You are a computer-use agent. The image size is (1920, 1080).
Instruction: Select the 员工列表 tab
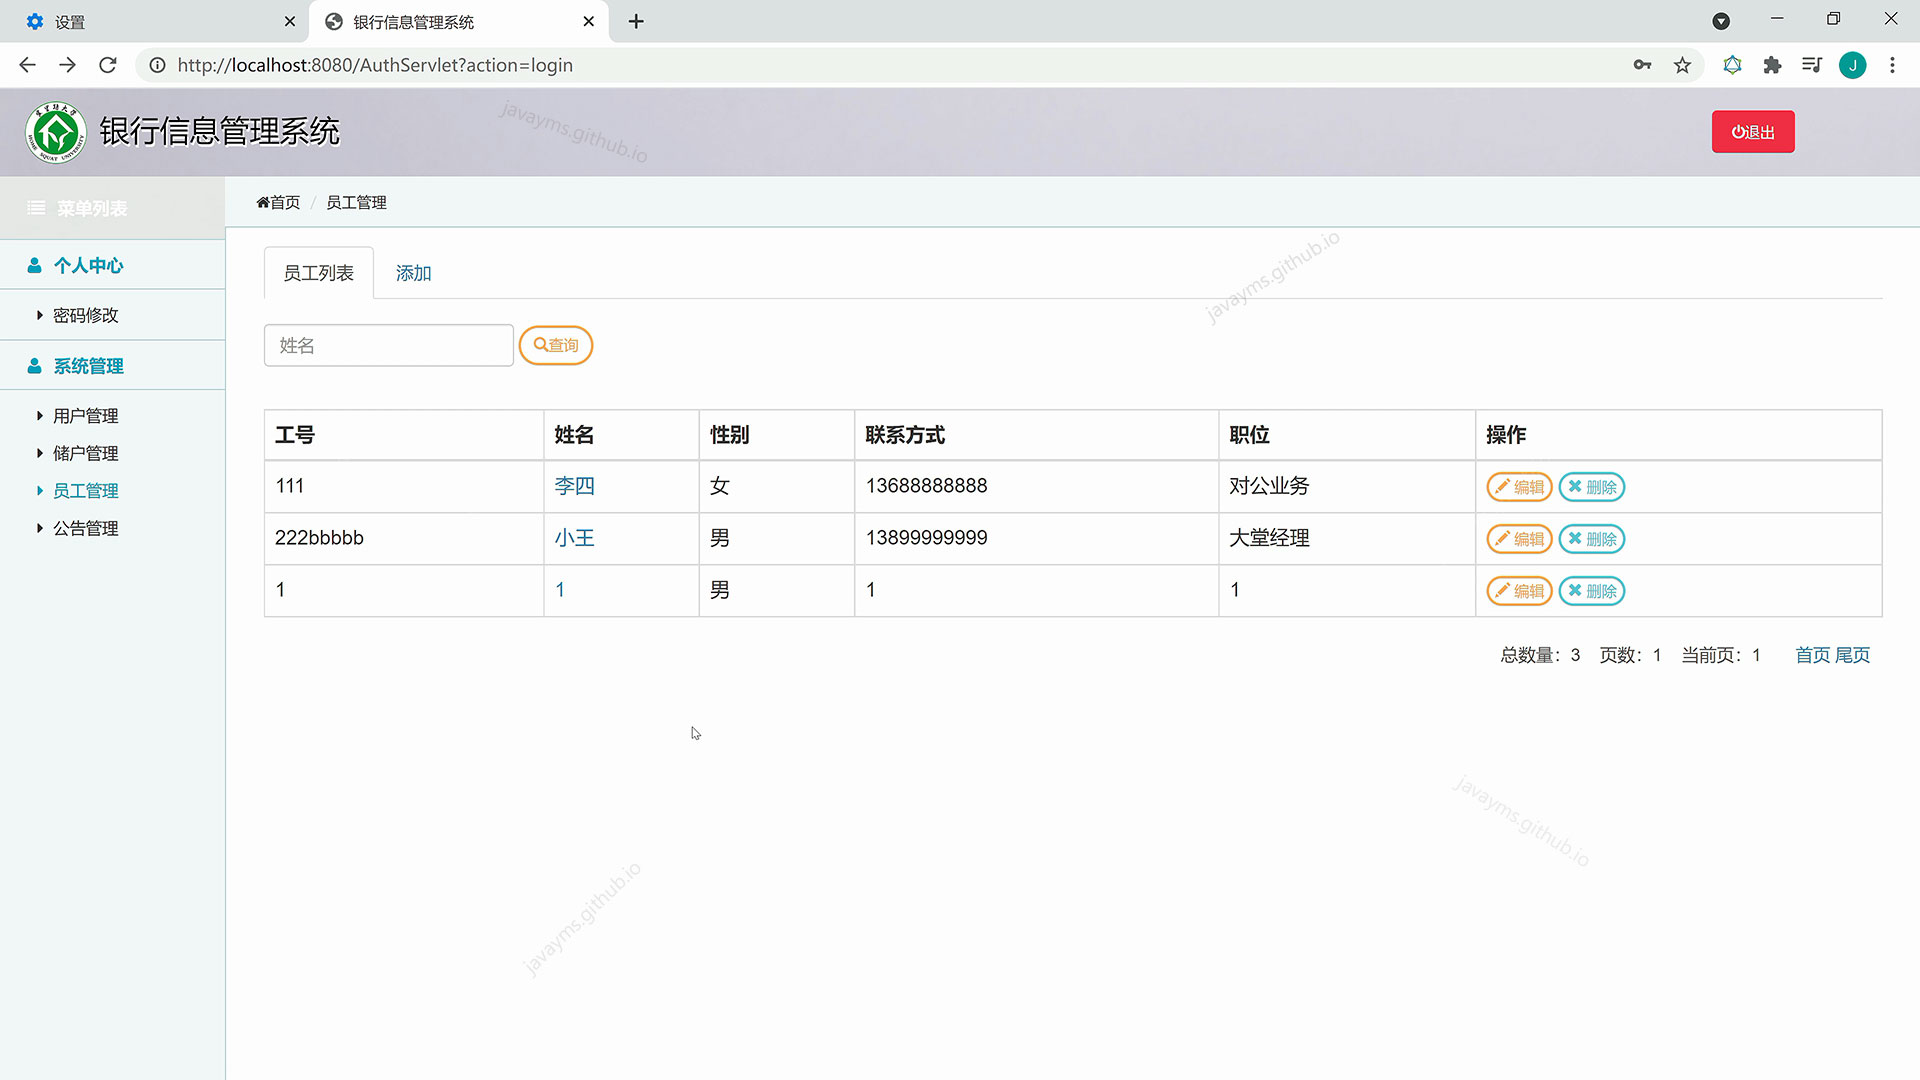pyautogui.click(x=318, y=273)
